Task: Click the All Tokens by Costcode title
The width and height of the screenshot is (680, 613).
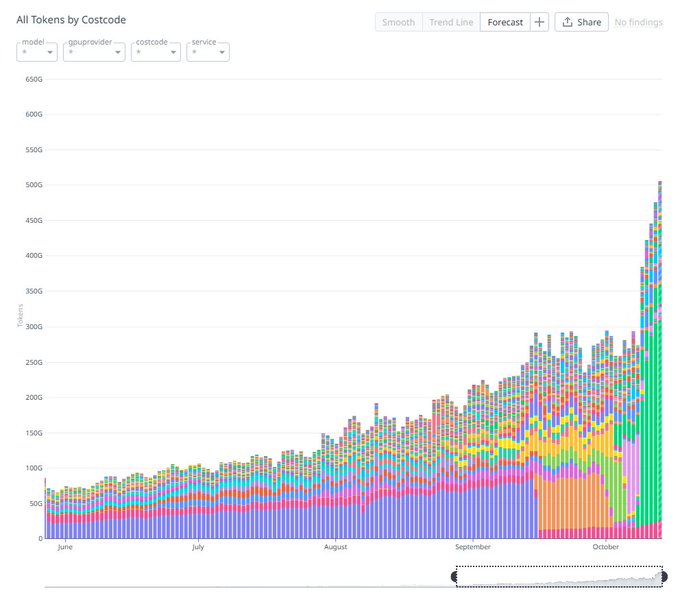Action: click(x=71, y=20)
